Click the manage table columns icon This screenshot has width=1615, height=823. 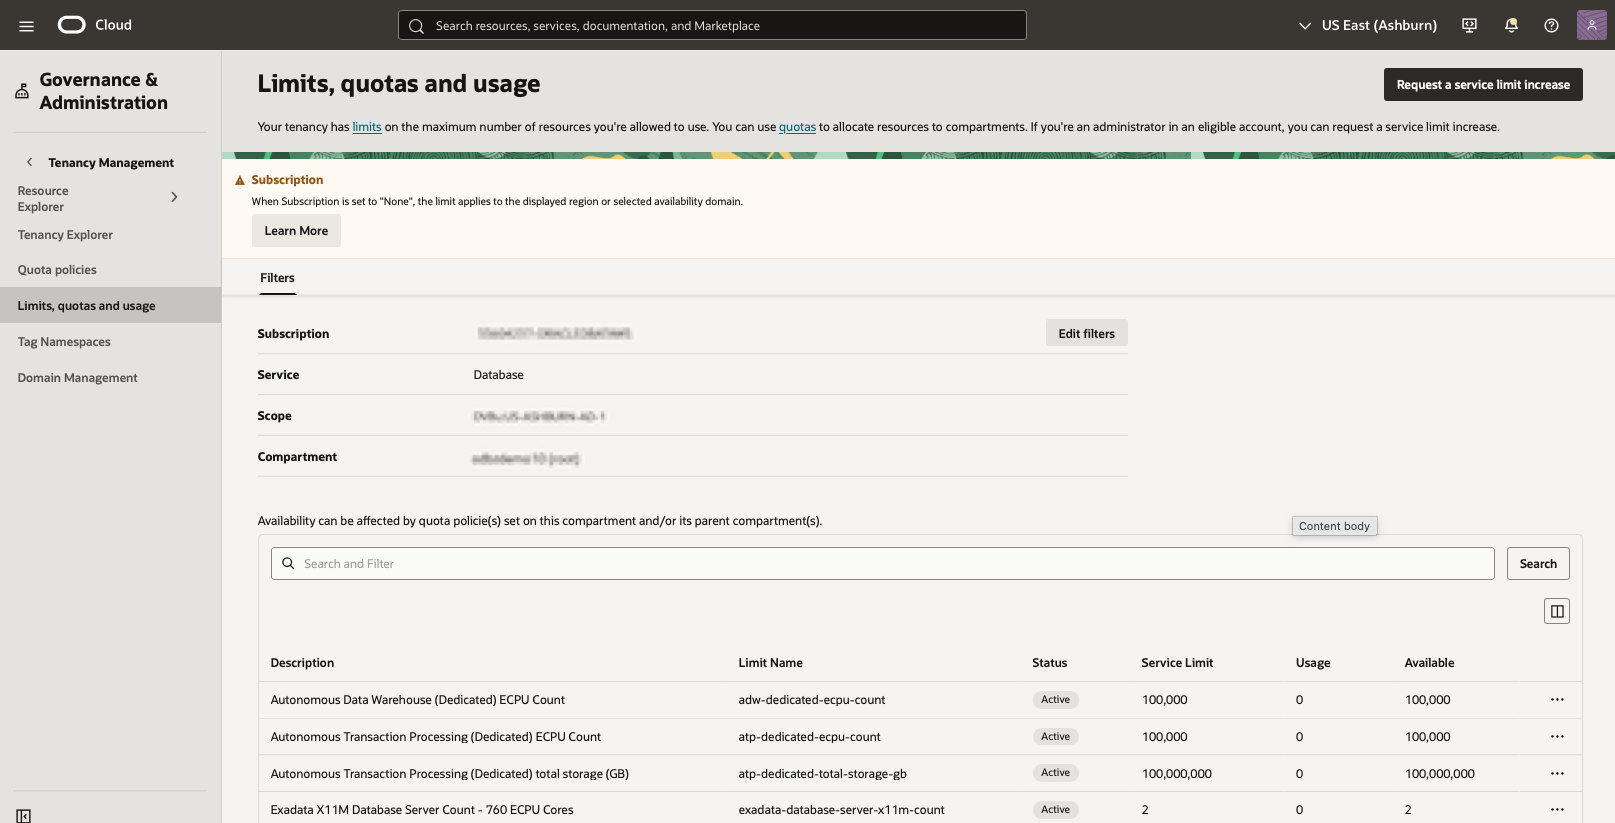(1556, 611)
